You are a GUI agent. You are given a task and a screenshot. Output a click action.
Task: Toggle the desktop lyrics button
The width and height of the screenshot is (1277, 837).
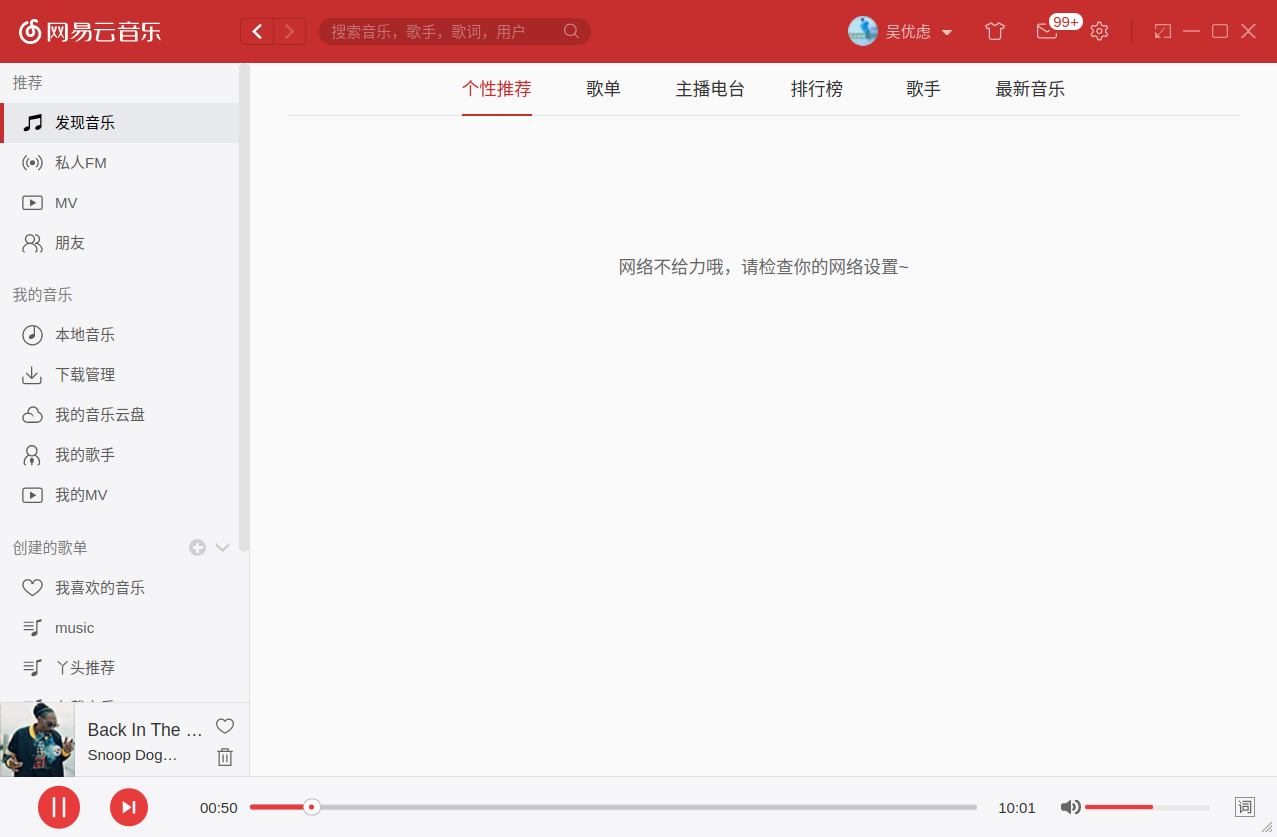tap(1244, 807)
